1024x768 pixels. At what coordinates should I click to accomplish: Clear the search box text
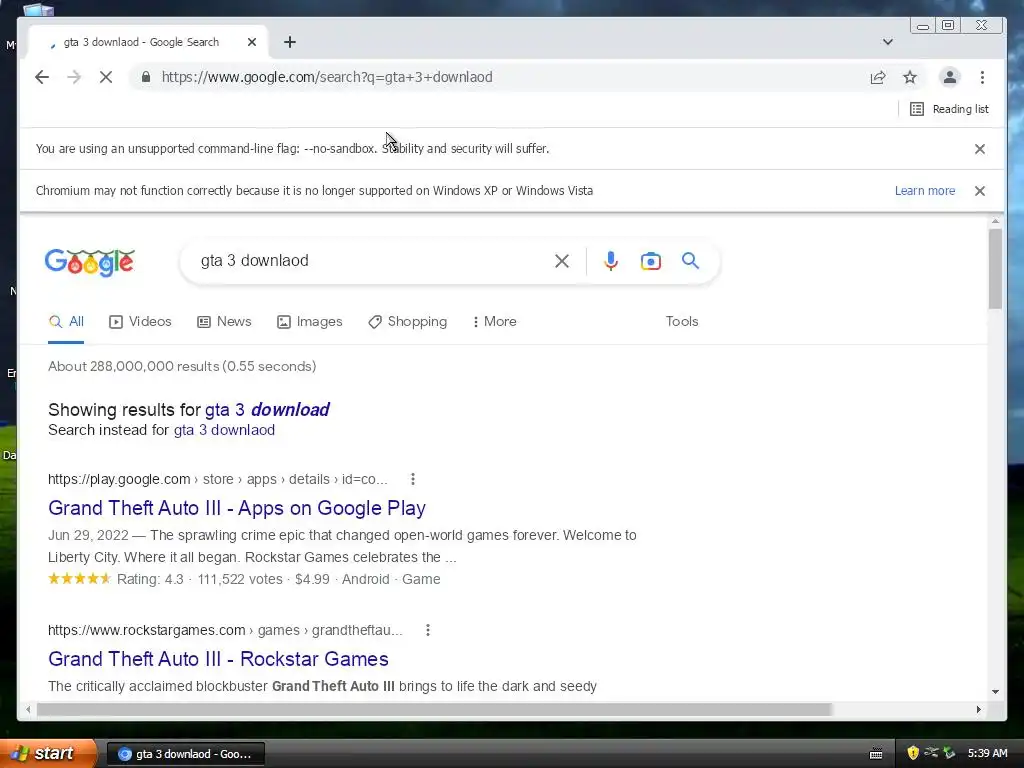(x=562, y=261)
